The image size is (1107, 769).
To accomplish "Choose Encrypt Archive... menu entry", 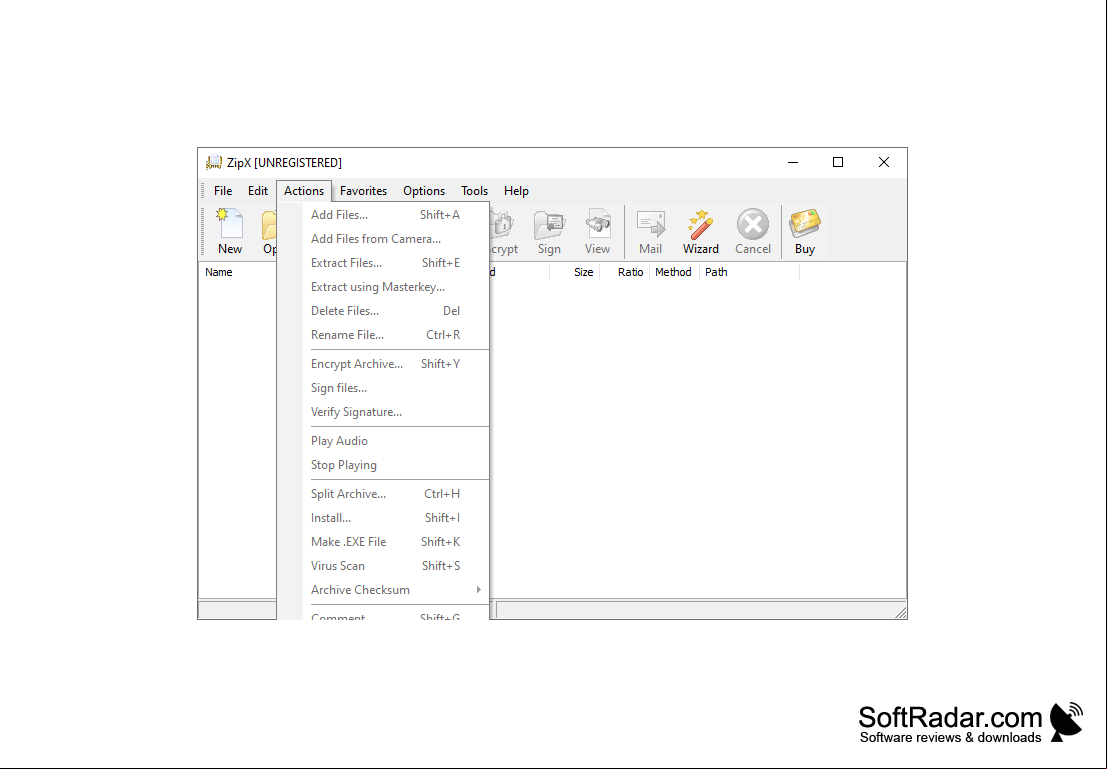I will [383, 364].
